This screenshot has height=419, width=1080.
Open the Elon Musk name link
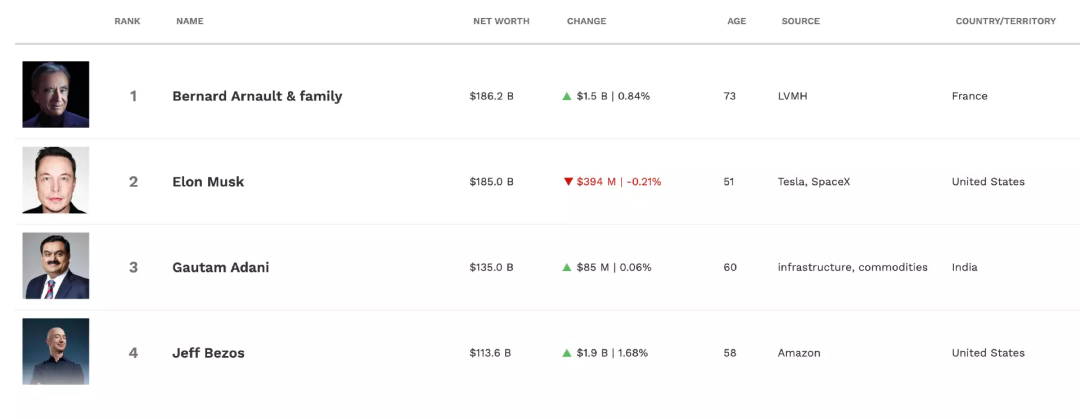click(208, 182)
